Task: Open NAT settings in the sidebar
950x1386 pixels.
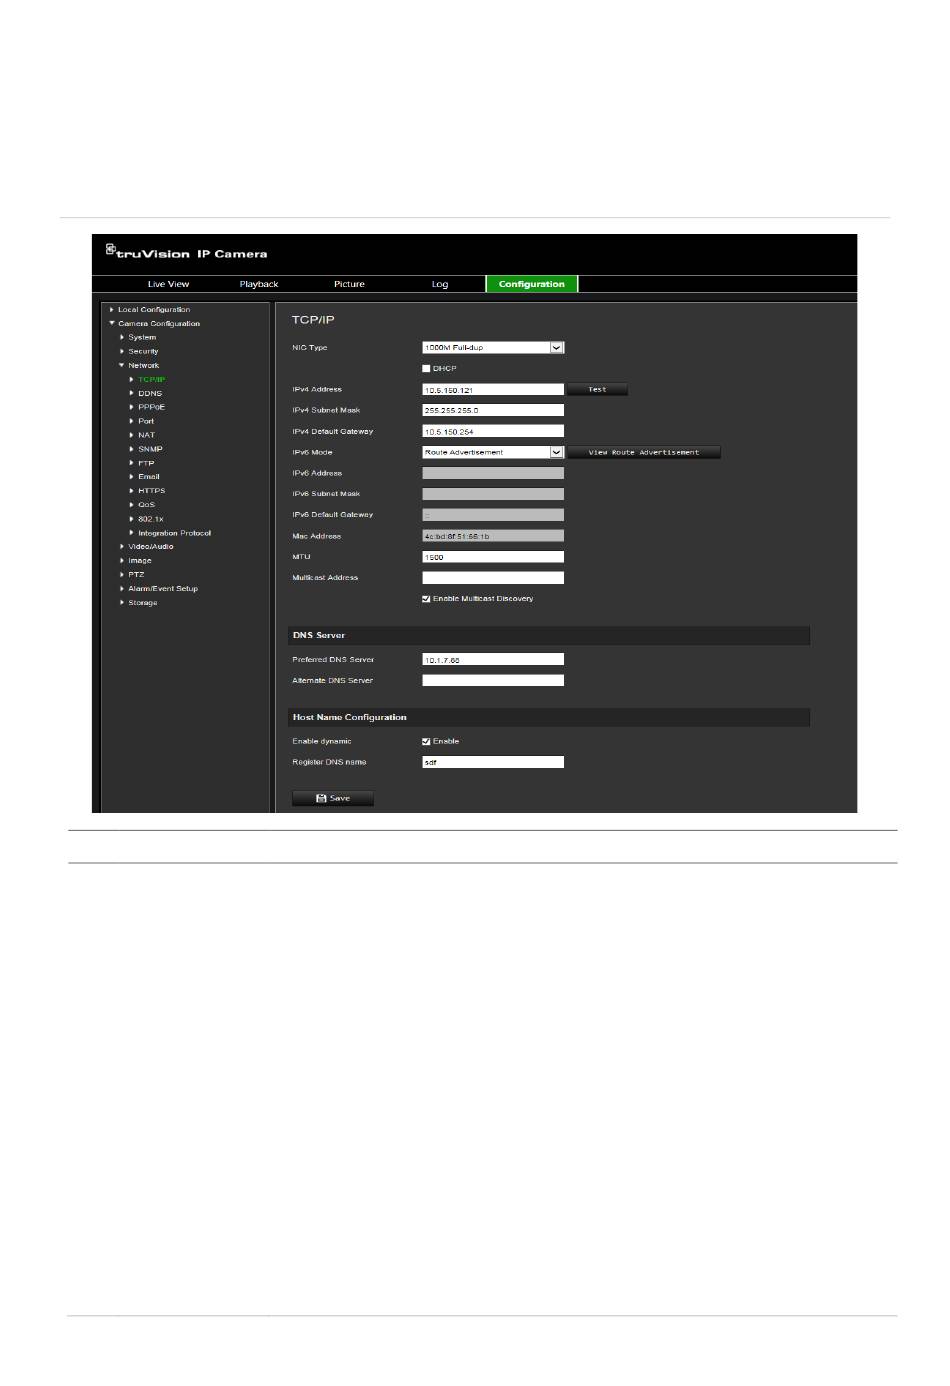Action: pos(146,435)
